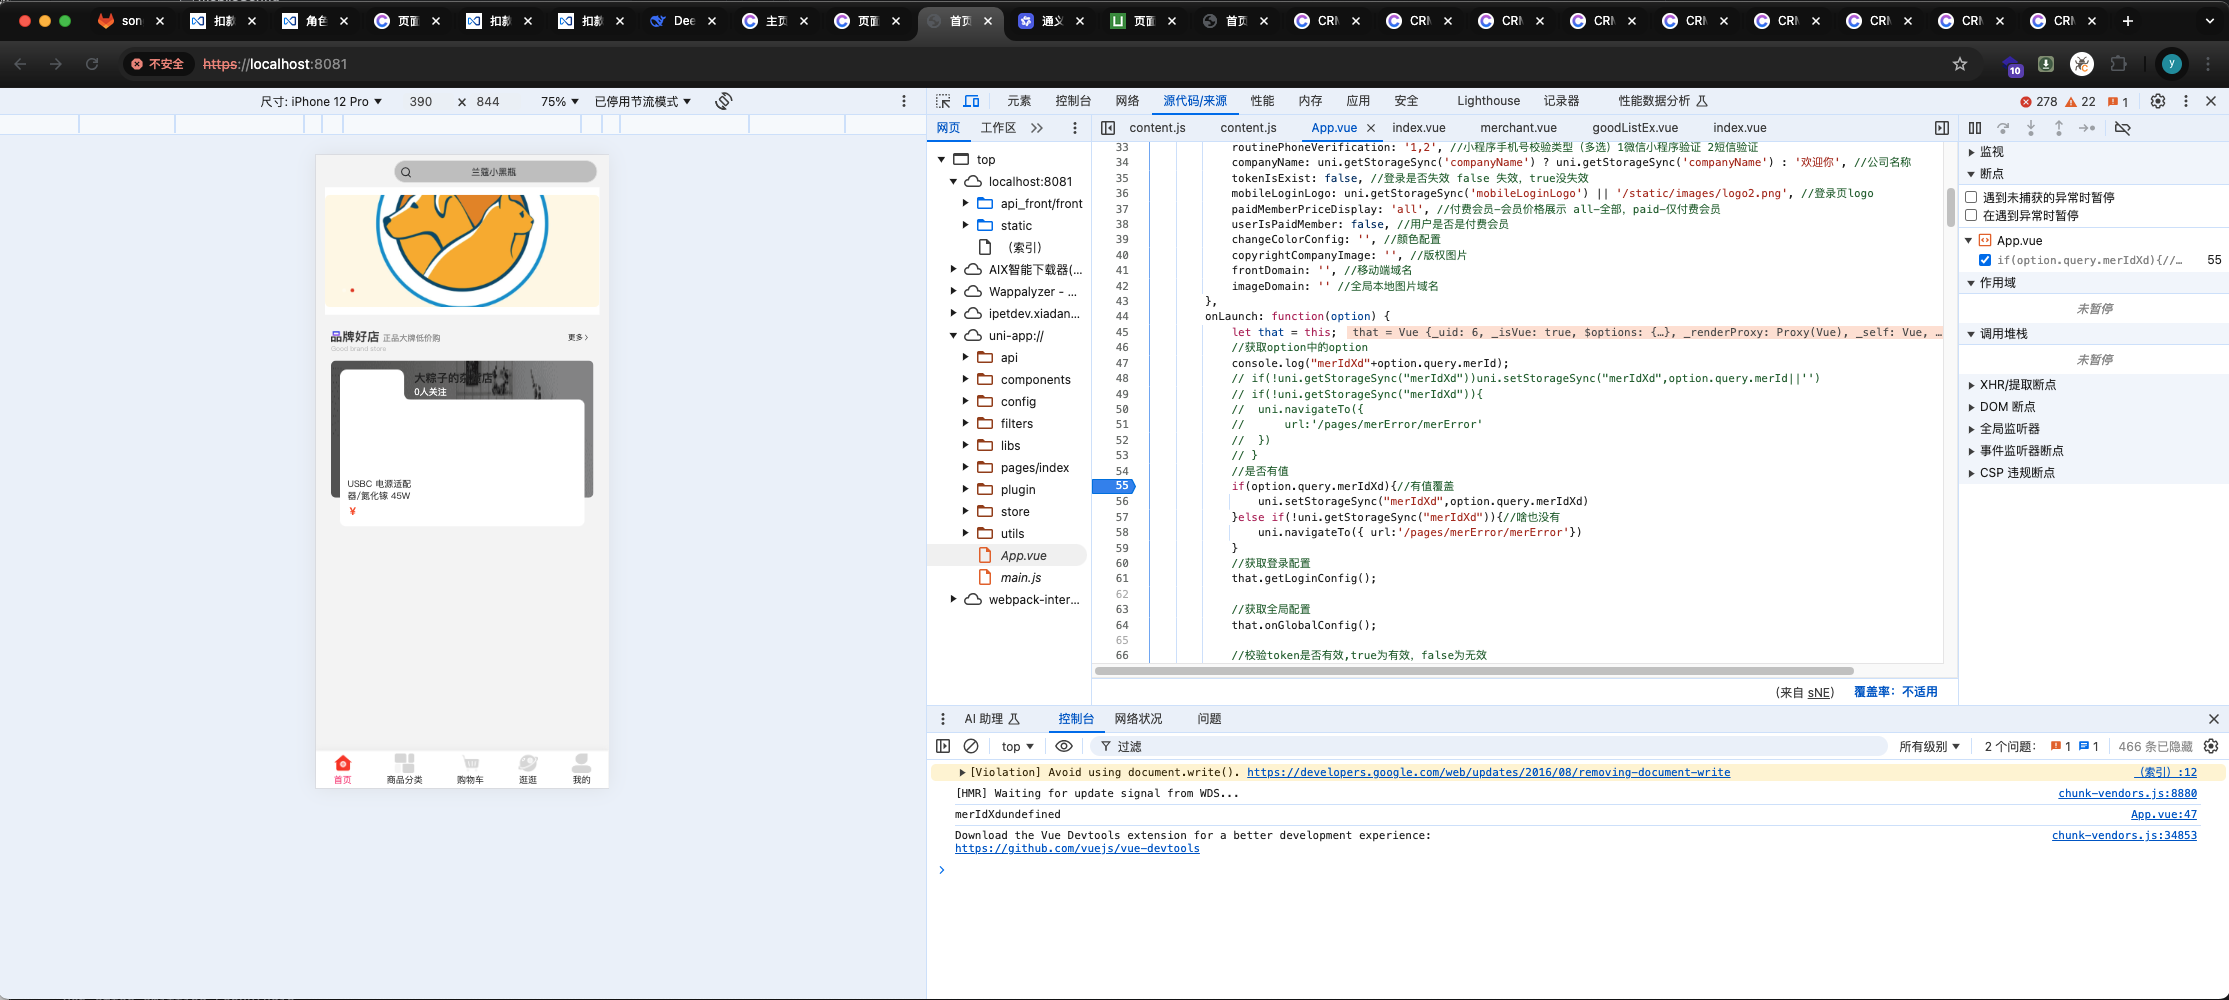Open the drawer three-dot menu
Viewport: 2229px width, 1000px height.
pos(943,719)
